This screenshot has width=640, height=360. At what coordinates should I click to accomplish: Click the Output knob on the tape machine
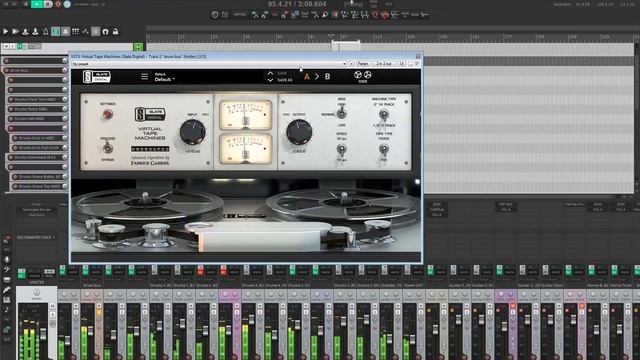[x=299, y=132]
